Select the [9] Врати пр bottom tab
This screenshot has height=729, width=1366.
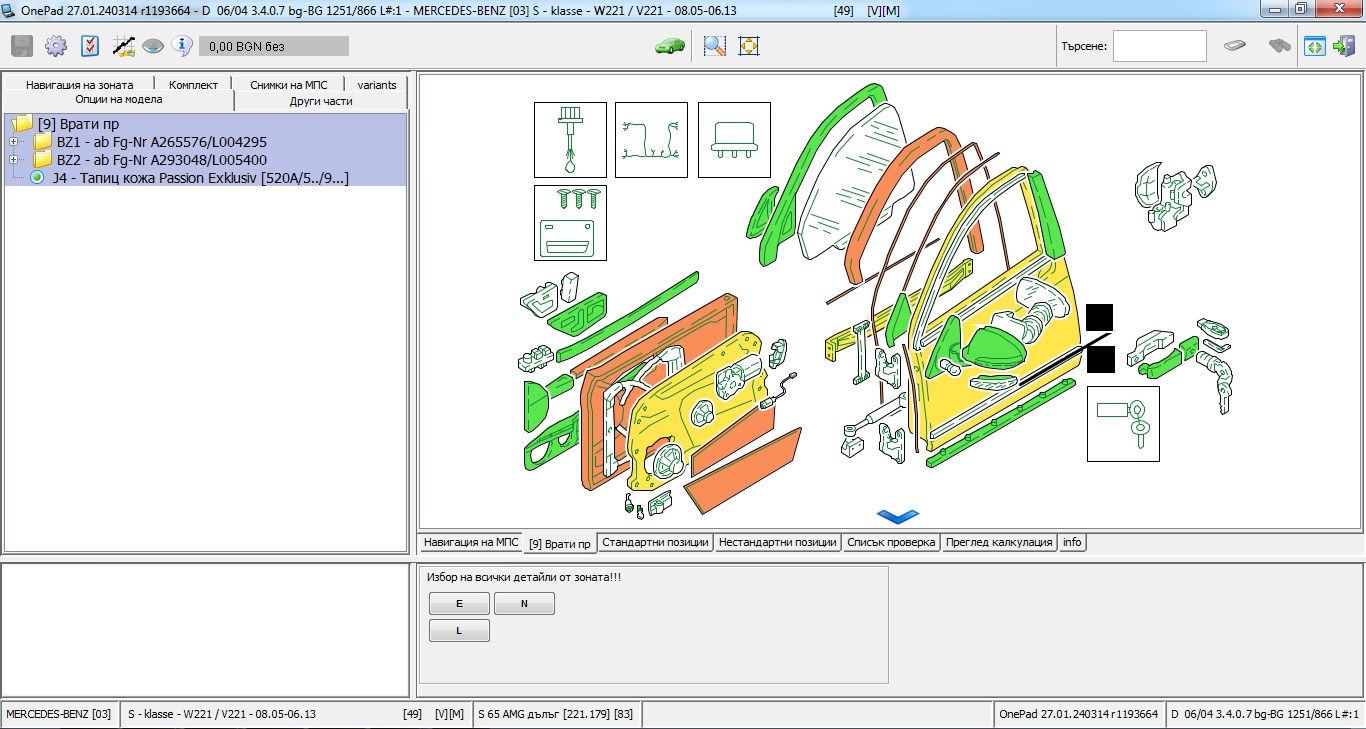click(x=560, y=543)
